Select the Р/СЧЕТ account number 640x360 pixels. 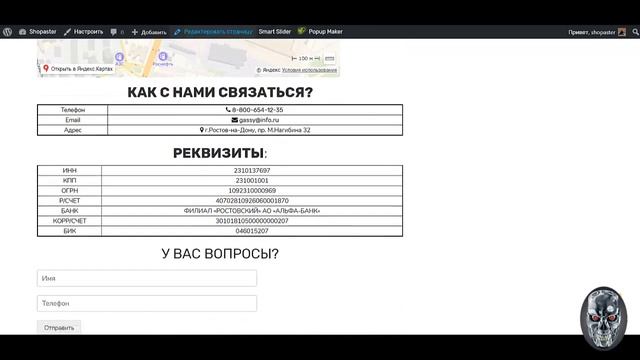[252, 201]
